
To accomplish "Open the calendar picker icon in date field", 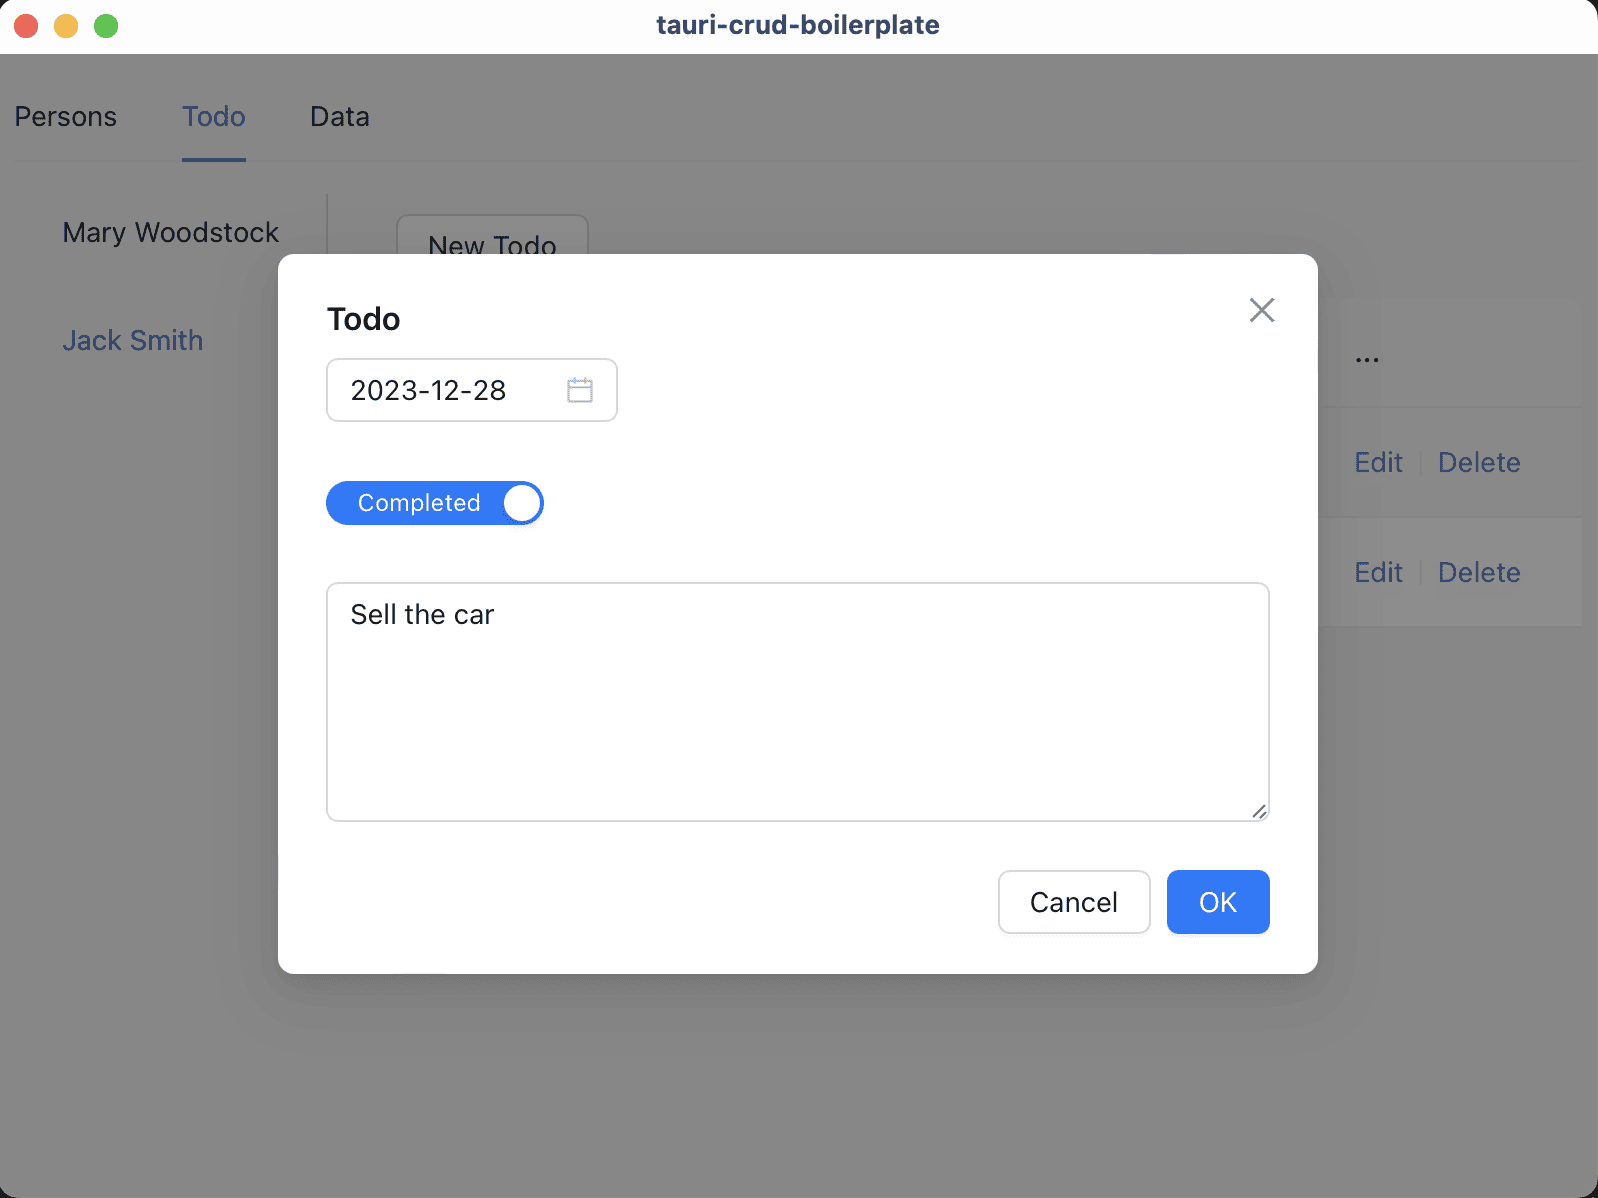I will click(580, 390).
